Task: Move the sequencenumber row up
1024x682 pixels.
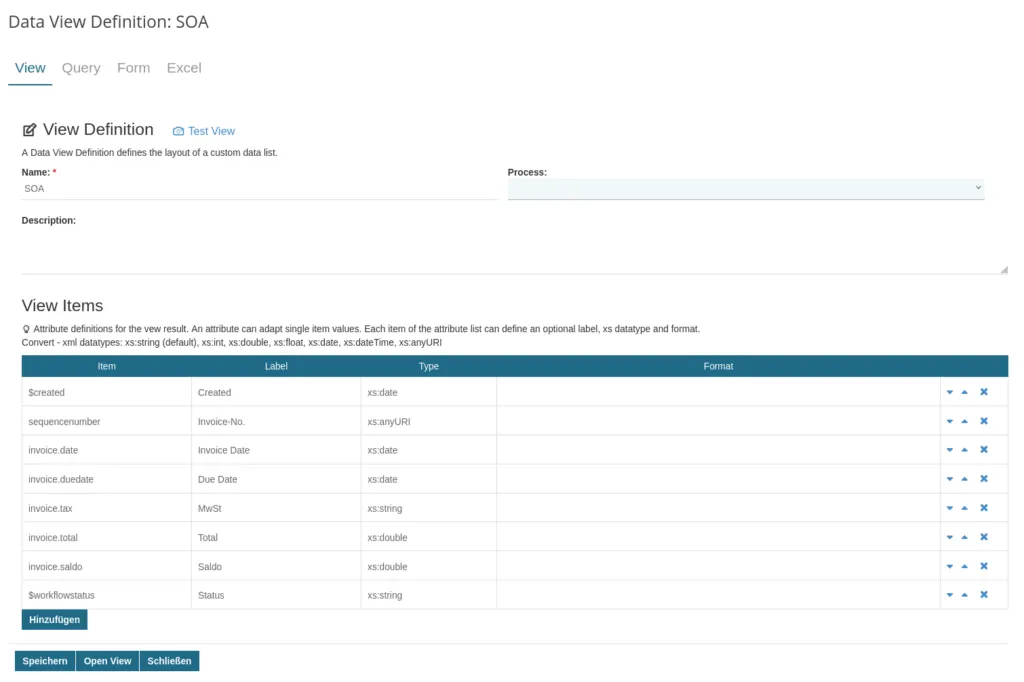Action: coord(964,421)
